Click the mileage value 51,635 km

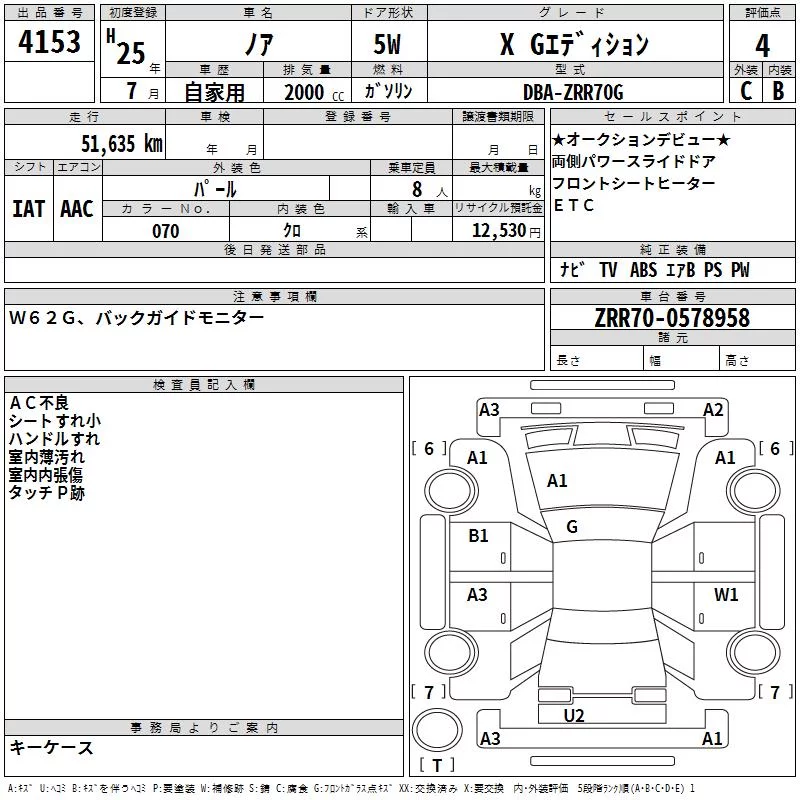tap(122, 143)
